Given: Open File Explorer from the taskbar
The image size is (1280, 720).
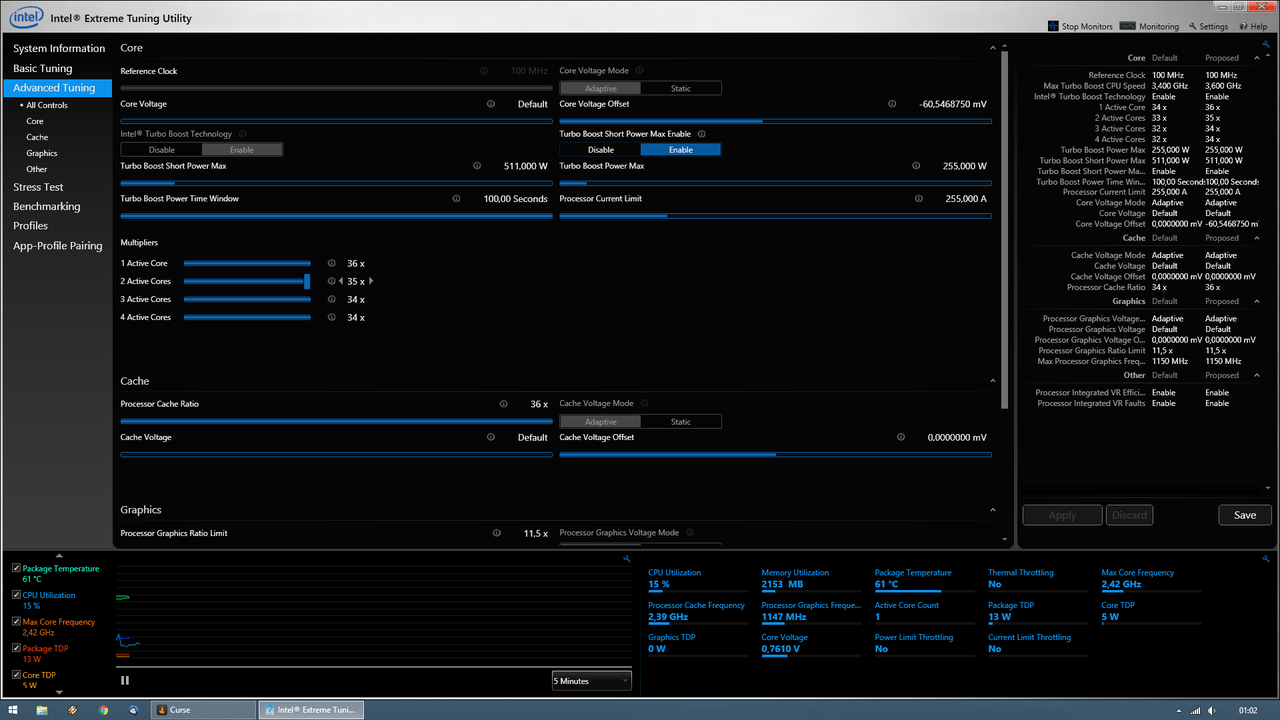Looking at the screenshot, I should pos(42,710).
